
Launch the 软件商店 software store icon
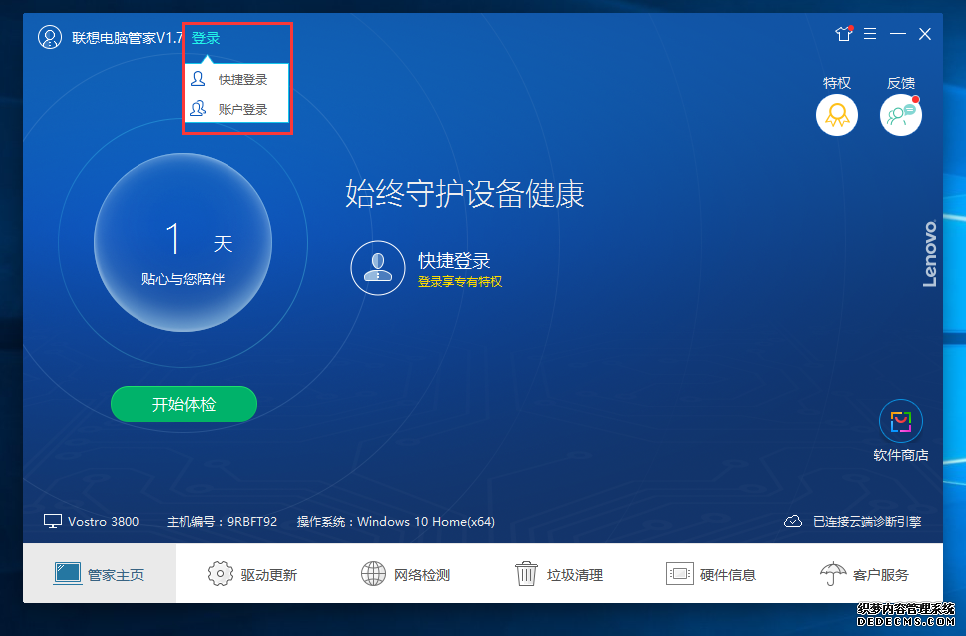901,421
